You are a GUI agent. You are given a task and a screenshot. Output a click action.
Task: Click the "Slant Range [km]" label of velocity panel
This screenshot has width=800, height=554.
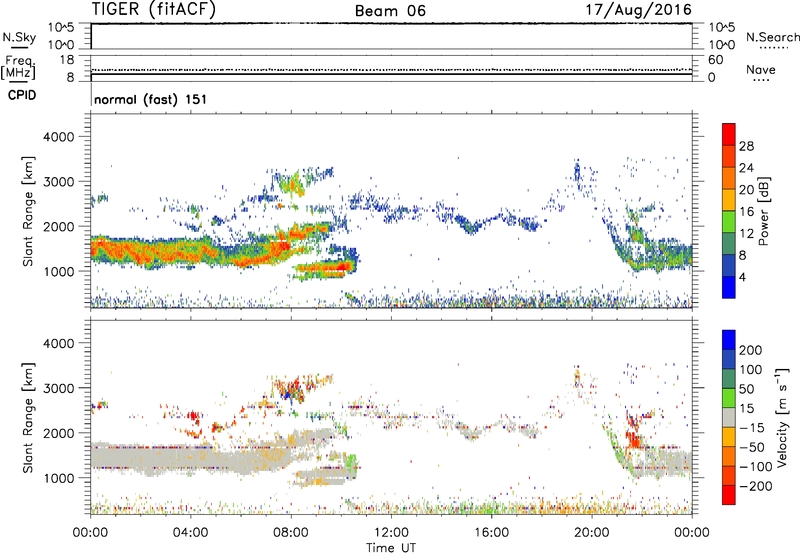pos(28,417)
